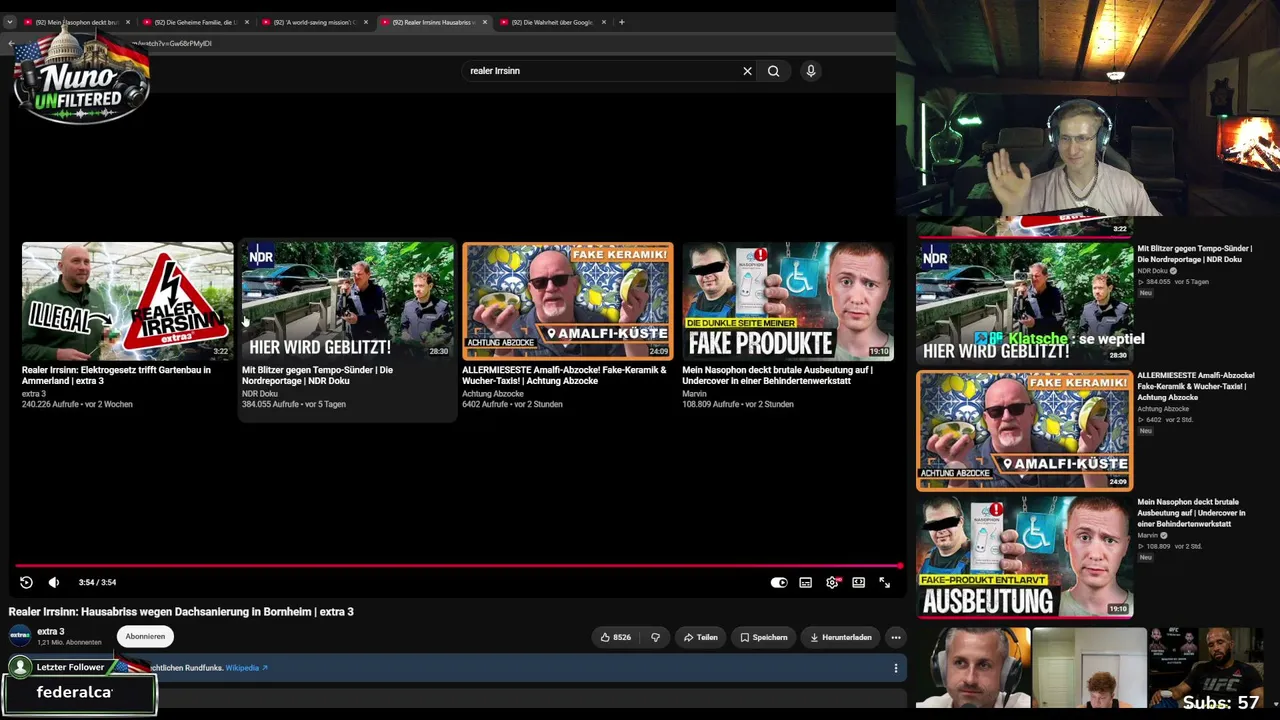Activate voice search microphone icon
Image resolution: width=1280 pixels, height=720 pixels.
point(811,71)
